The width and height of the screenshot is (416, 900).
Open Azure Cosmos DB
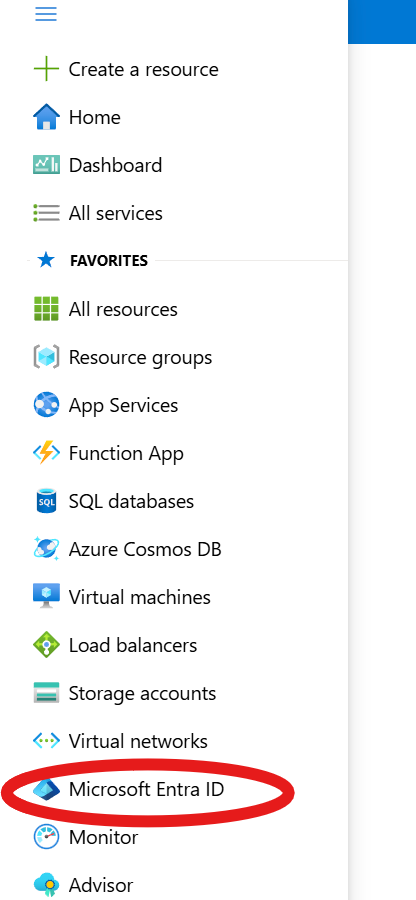click(x=127, y=549)
